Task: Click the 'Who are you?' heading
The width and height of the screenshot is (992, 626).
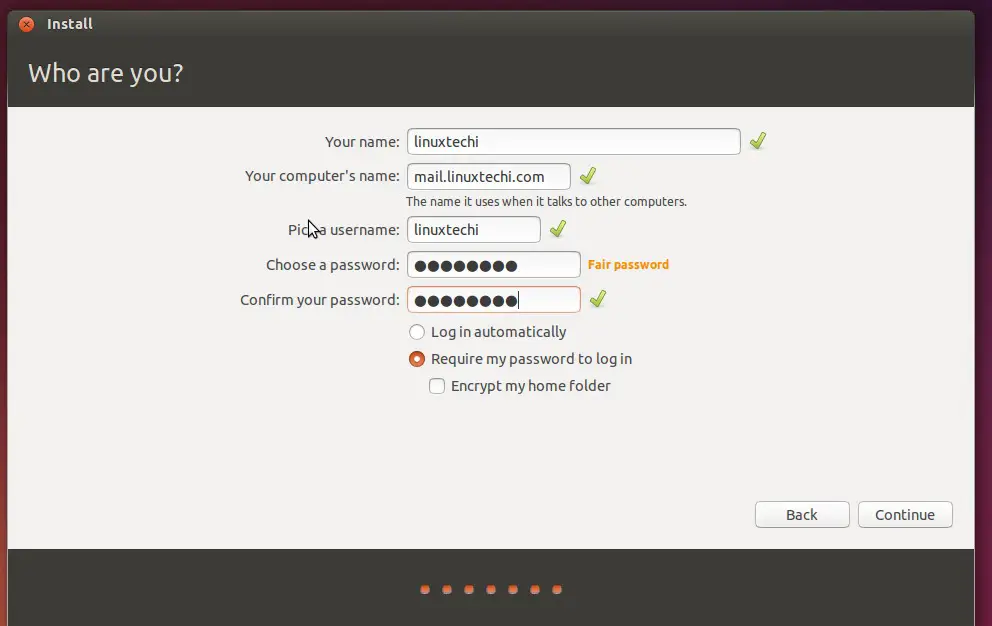Action: pos(106,73)
